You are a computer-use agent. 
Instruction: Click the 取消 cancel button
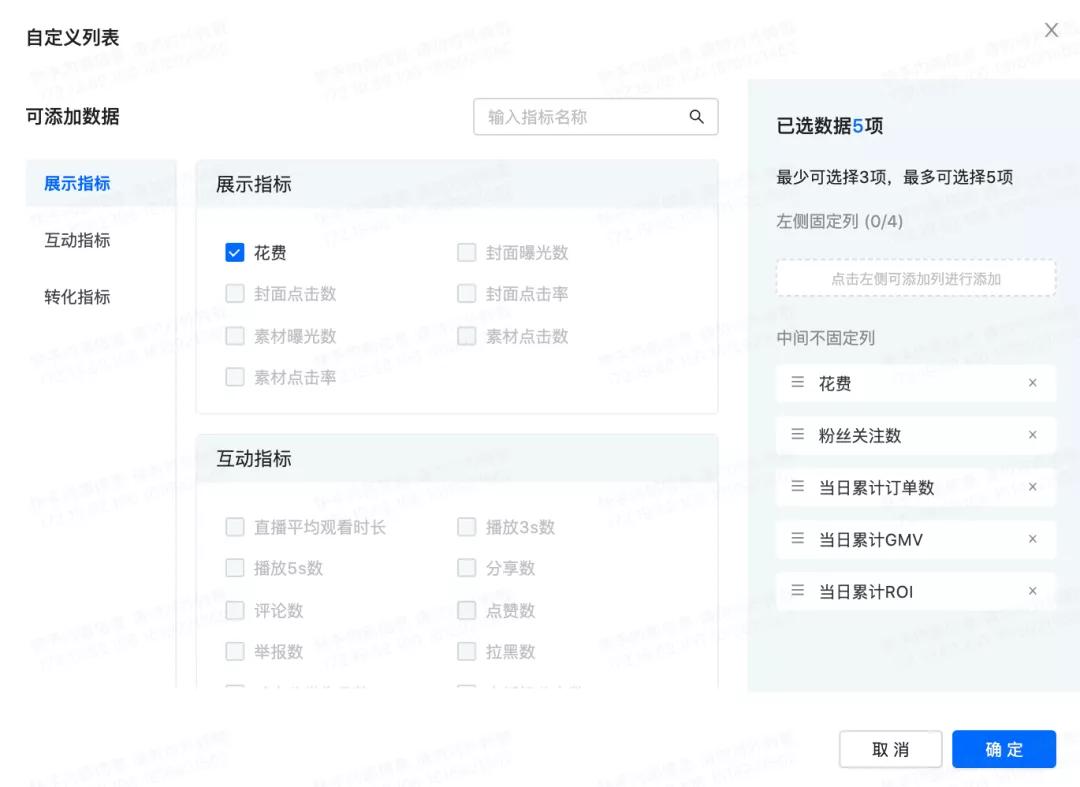click(890, 748)
